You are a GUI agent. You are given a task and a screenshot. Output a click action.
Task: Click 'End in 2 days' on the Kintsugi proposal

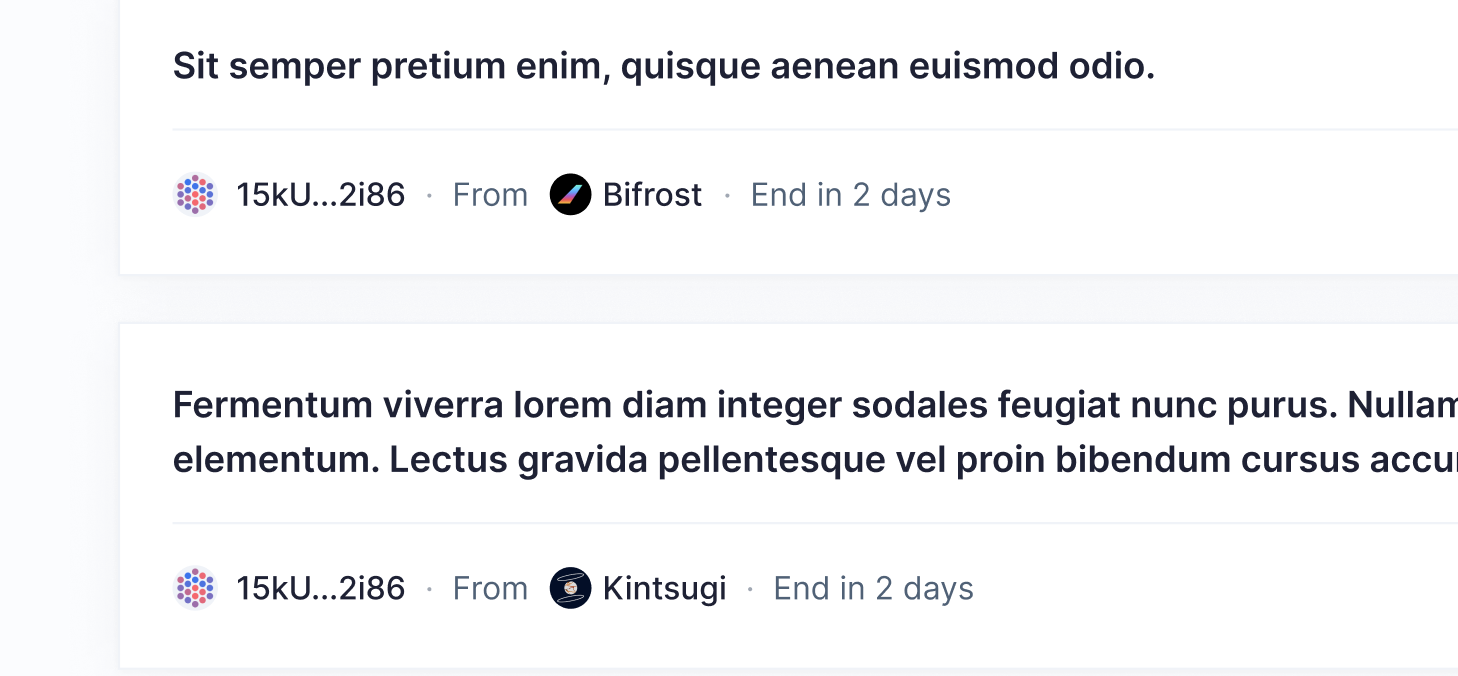pos(873,588)
